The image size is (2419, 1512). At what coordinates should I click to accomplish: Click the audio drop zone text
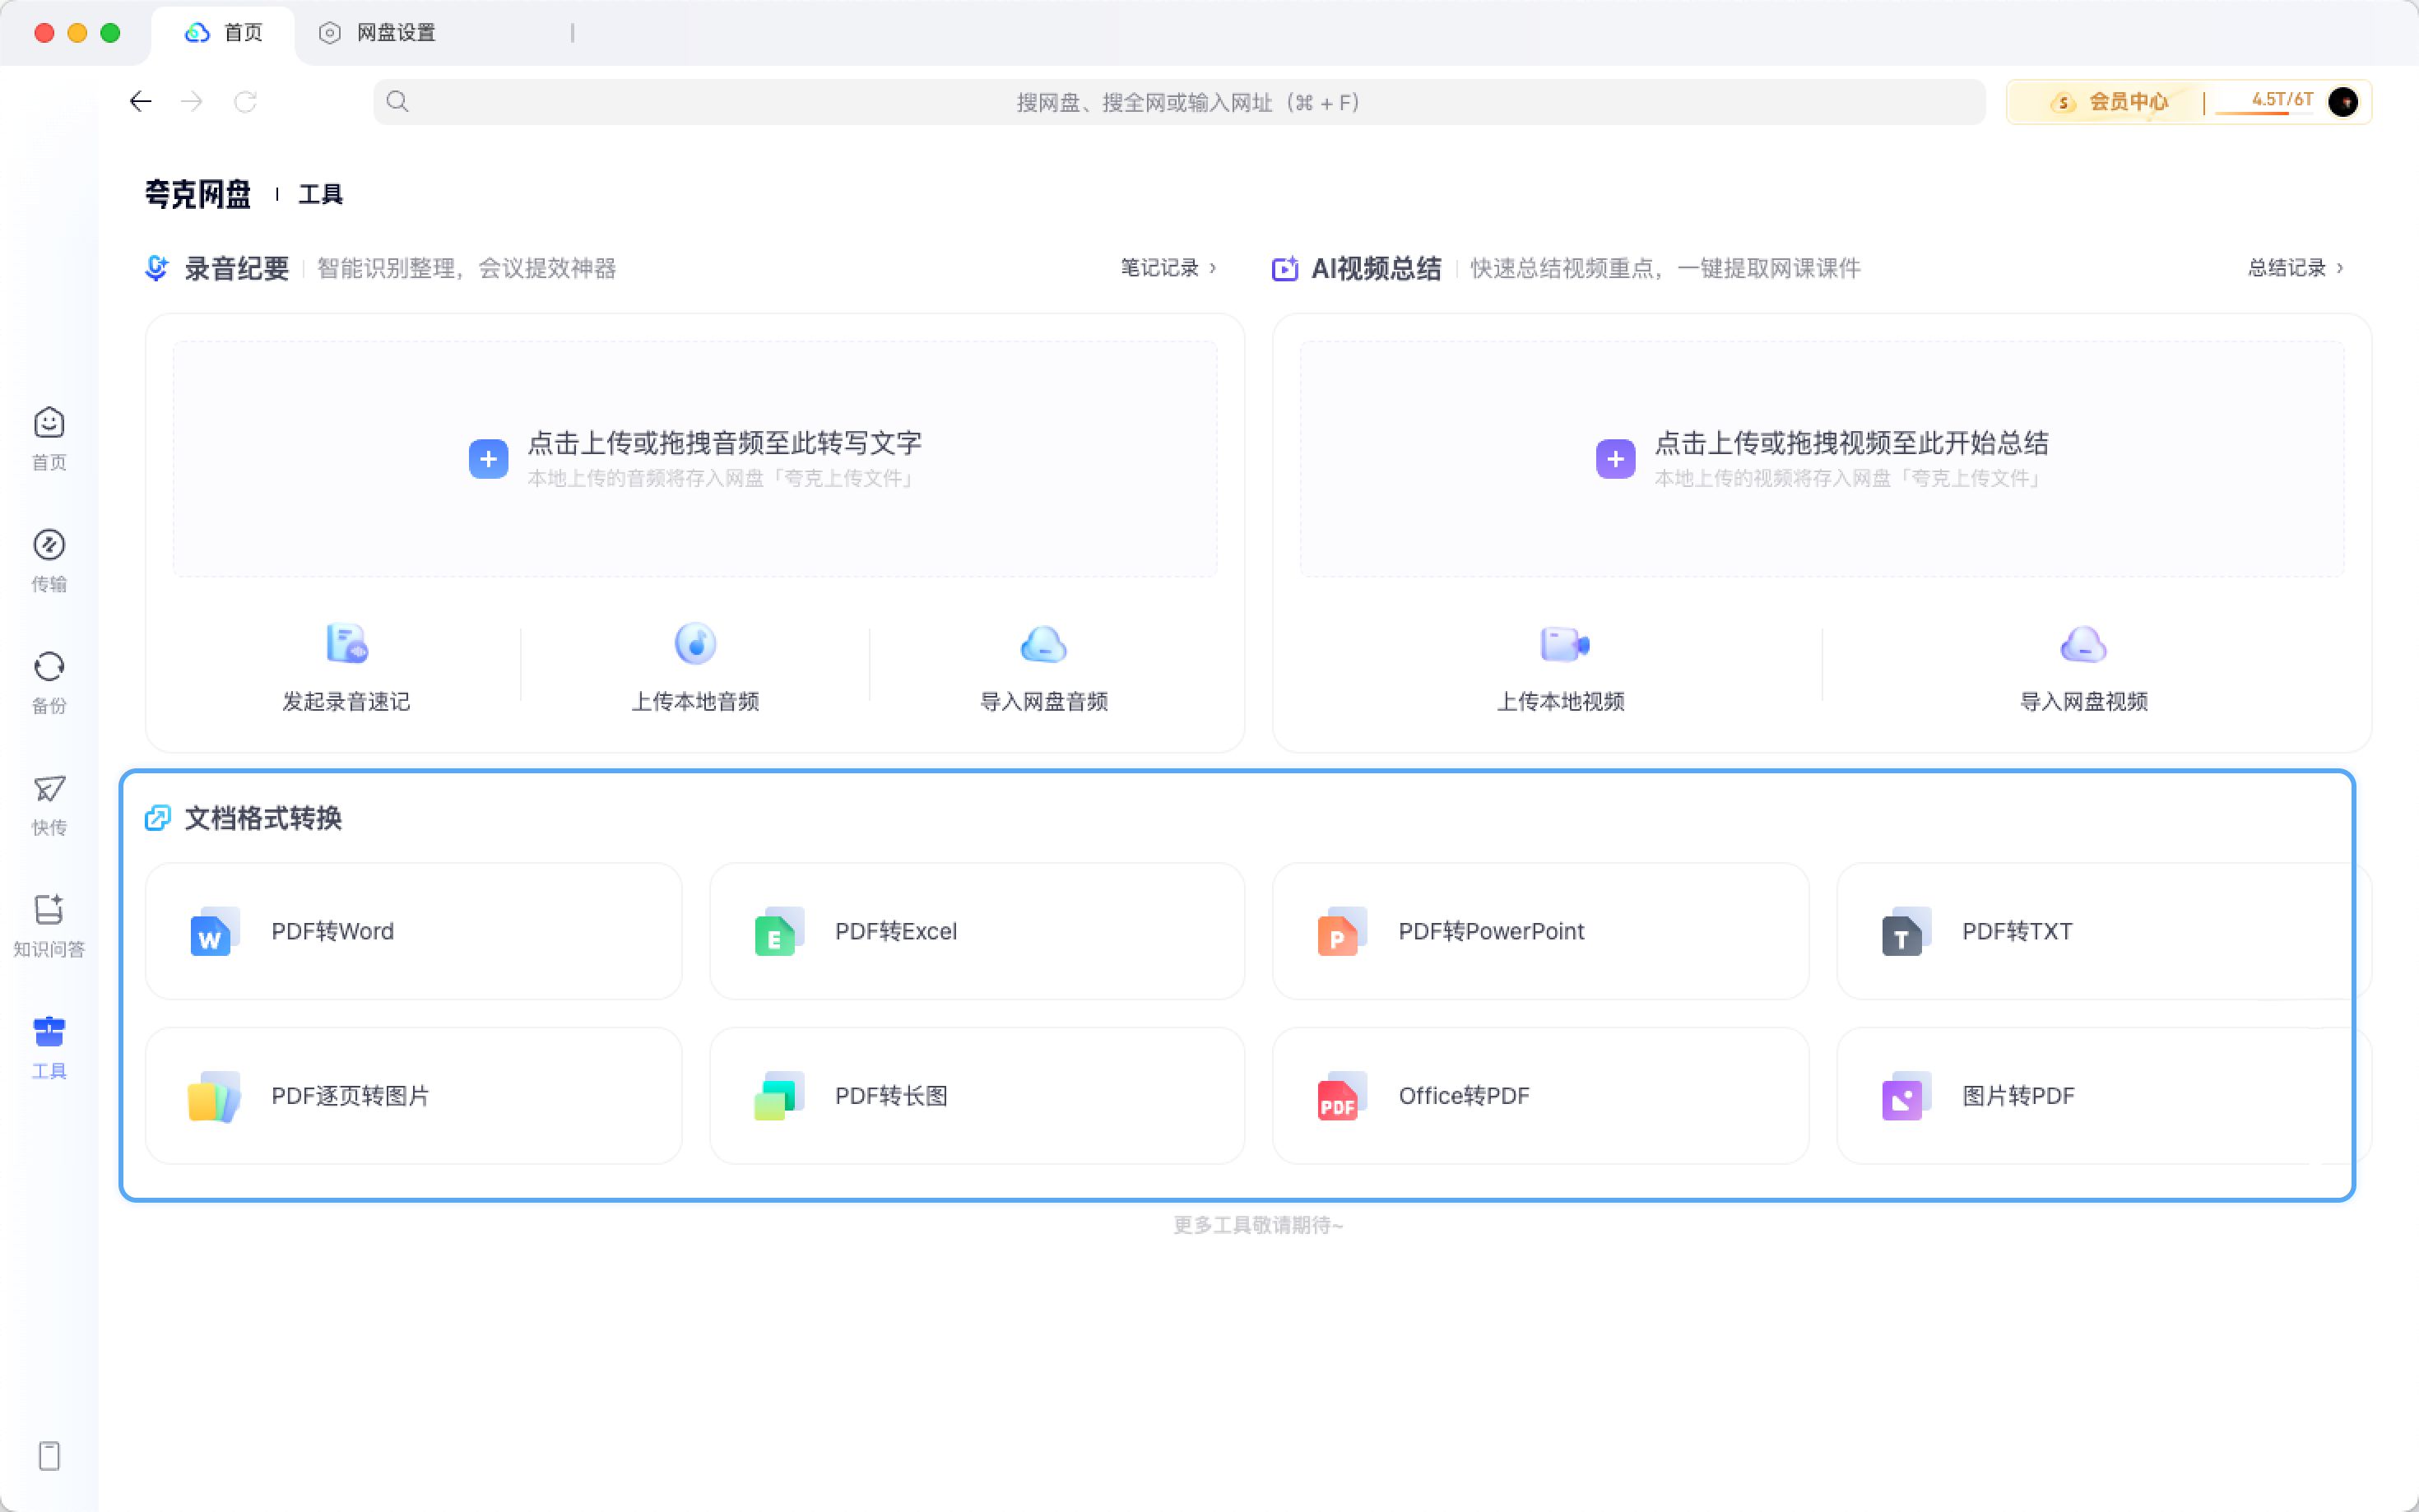click(724, 442)
